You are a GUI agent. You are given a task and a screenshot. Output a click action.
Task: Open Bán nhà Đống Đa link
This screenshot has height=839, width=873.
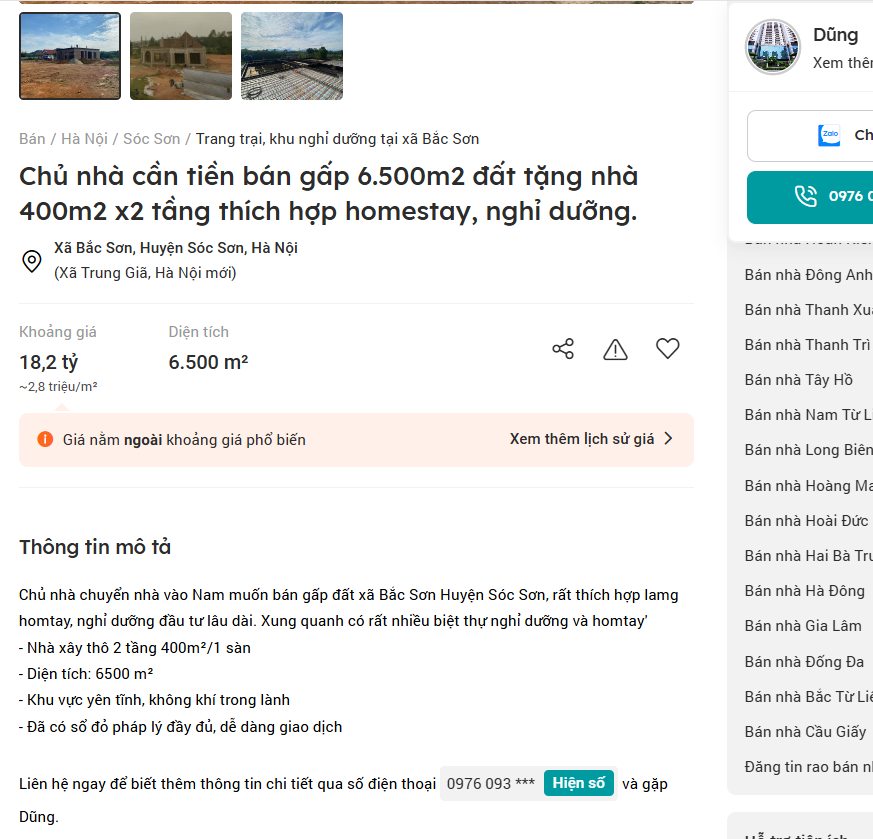coord(805,662)
